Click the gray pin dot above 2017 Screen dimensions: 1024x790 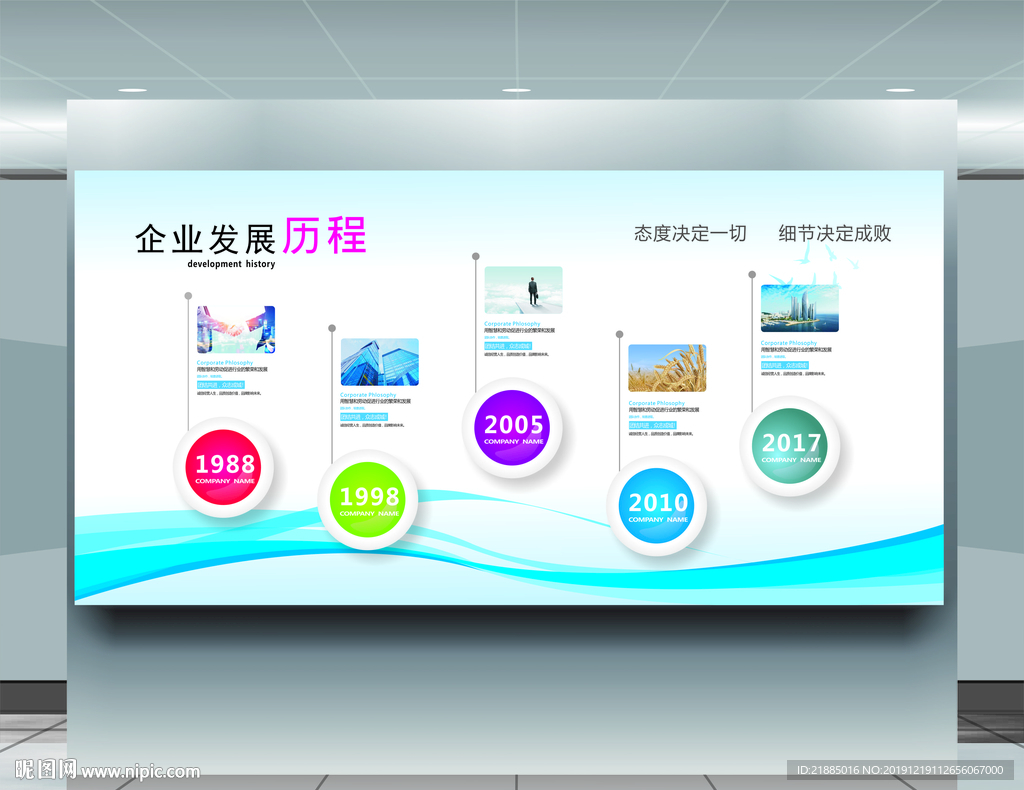point(752,275)
